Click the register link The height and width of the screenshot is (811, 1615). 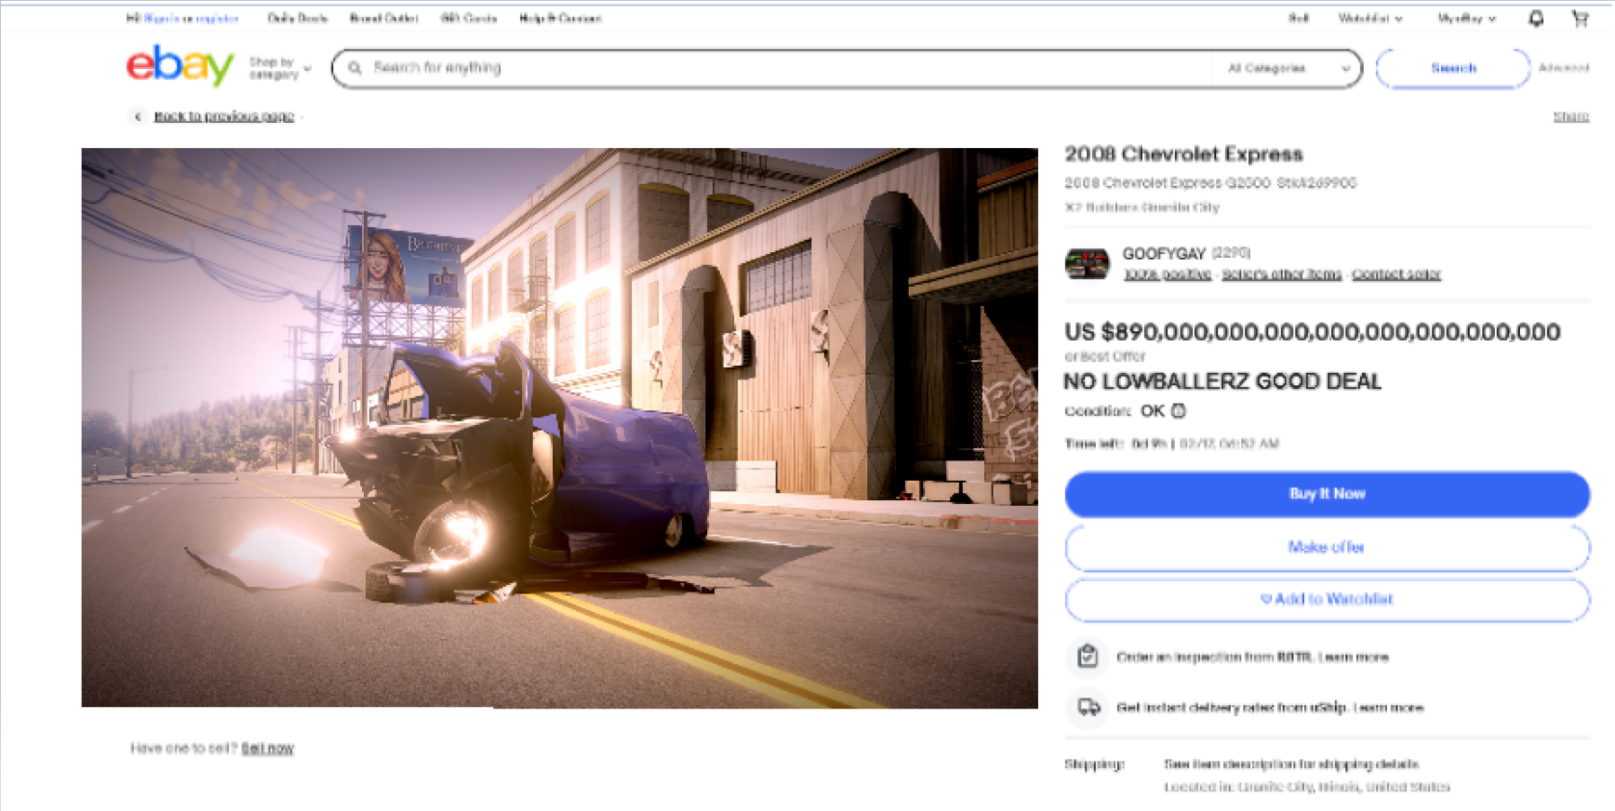click(217, 18)
